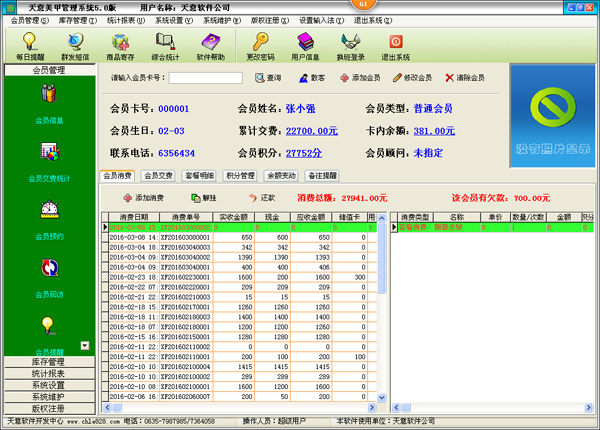
Task: Open the 会员管理 menu in menu bar
Action: [32, 19]
